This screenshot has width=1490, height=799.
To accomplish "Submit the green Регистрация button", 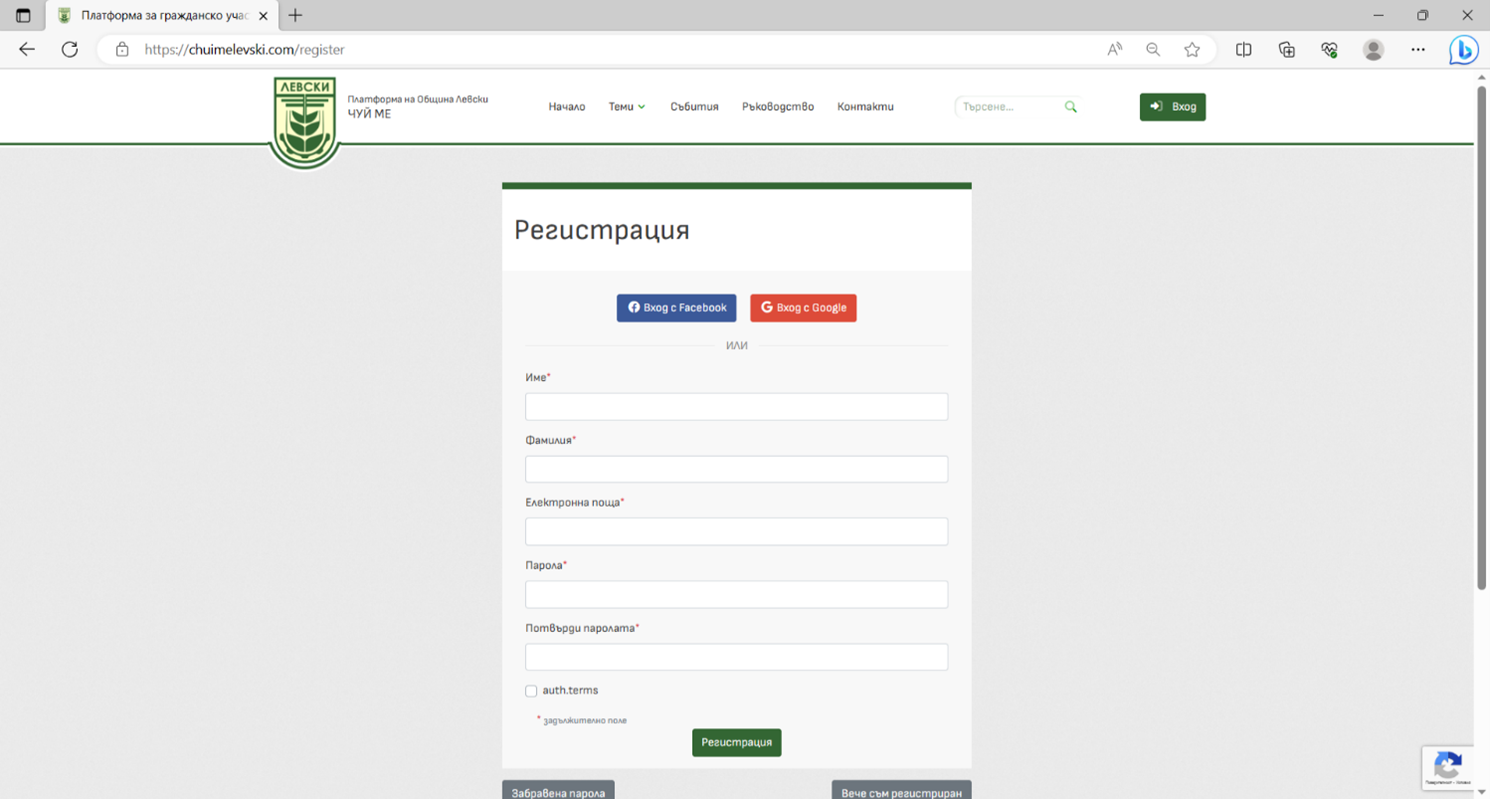I will pos(736,743).
